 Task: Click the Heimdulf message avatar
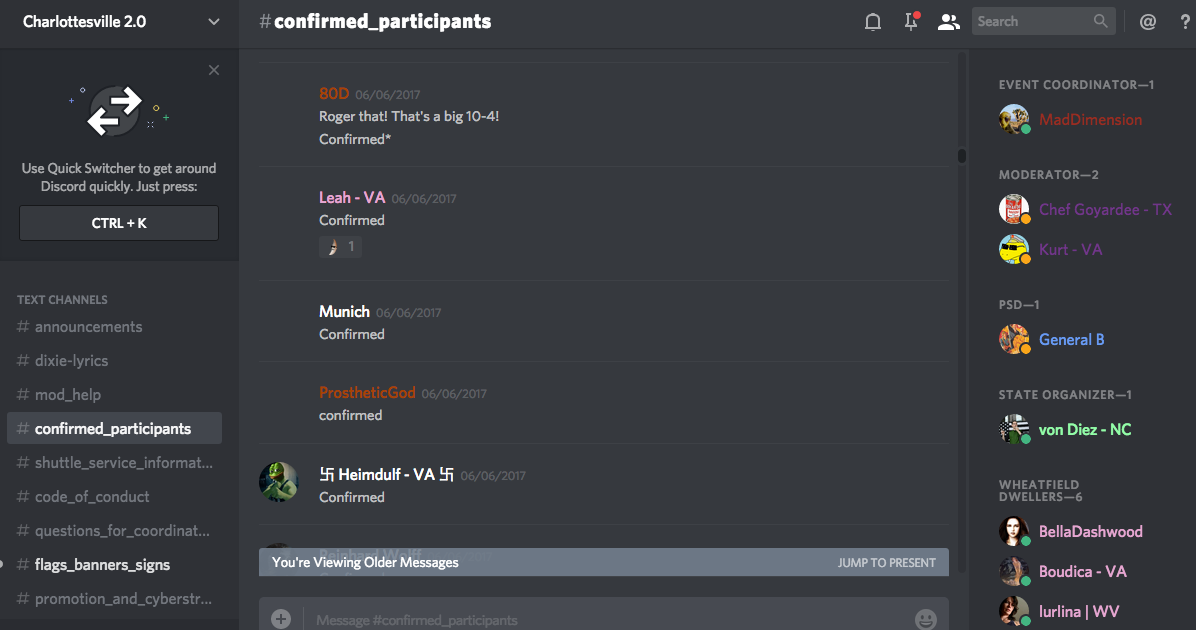(x=278, y=481)
